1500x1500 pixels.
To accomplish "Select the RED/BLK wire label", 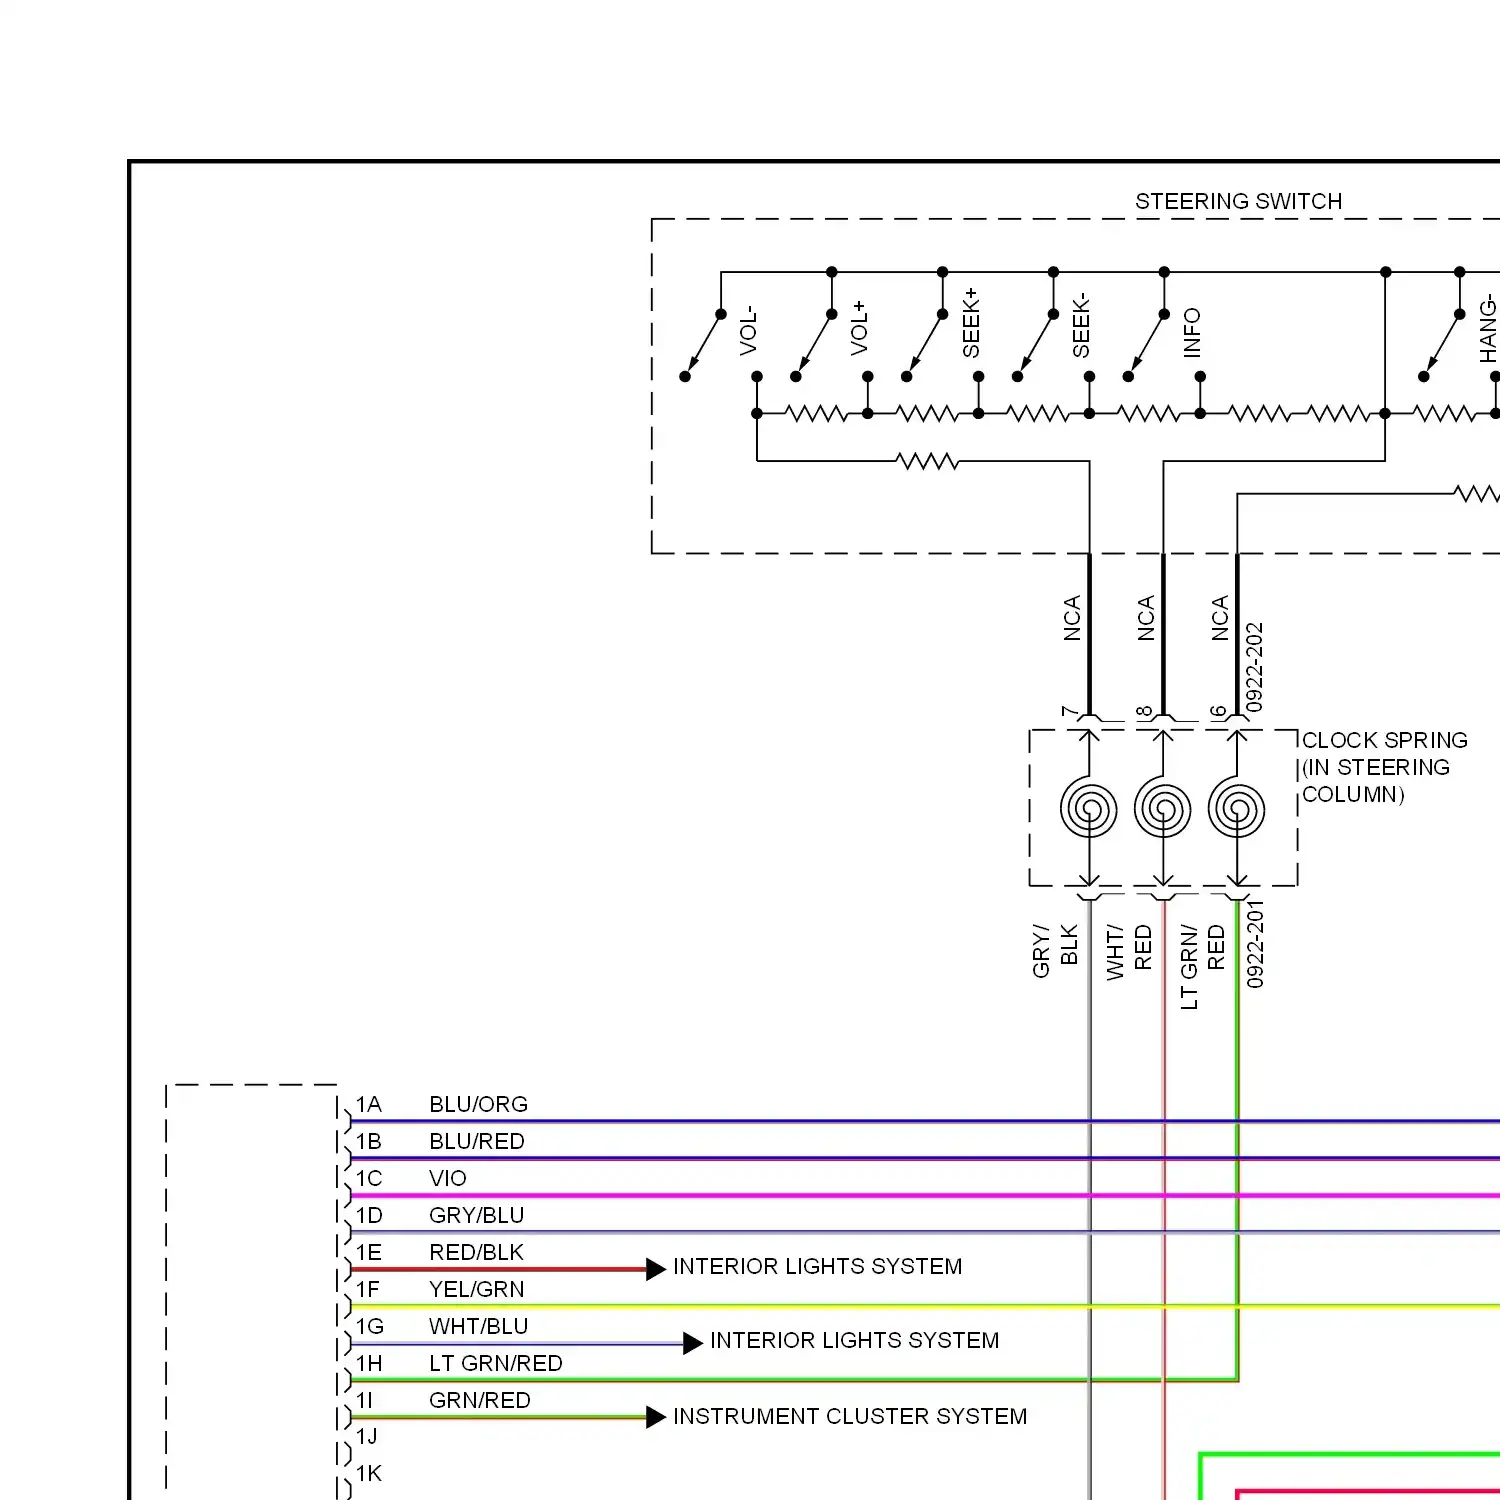I will (x=477, y=1252).
